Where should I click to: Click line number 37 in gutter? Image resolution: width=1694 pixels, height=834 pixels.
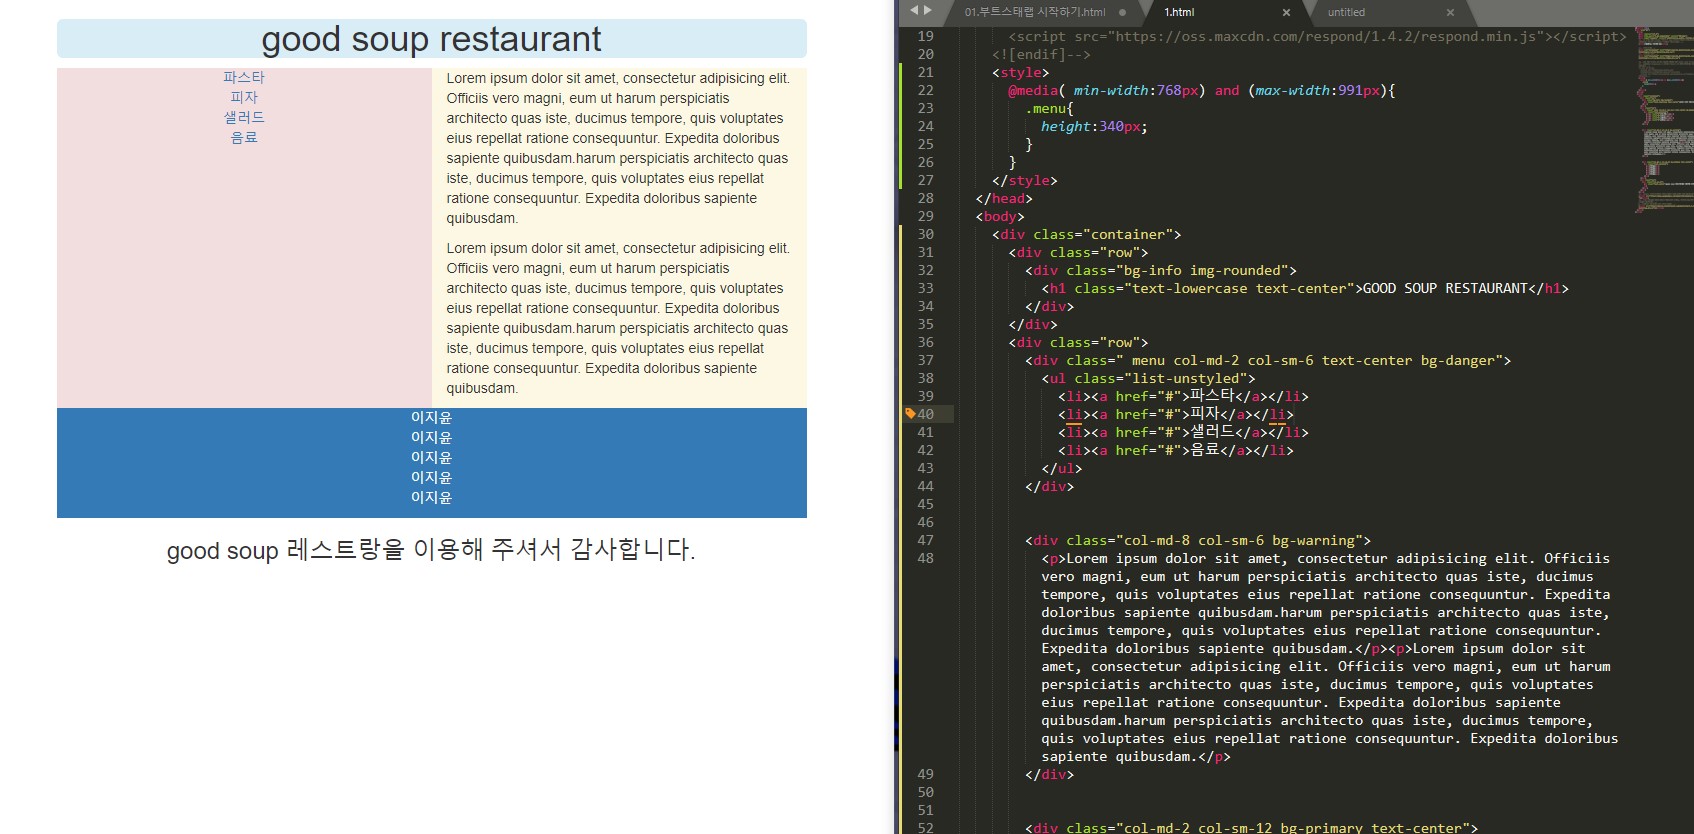tap(925, 360)
